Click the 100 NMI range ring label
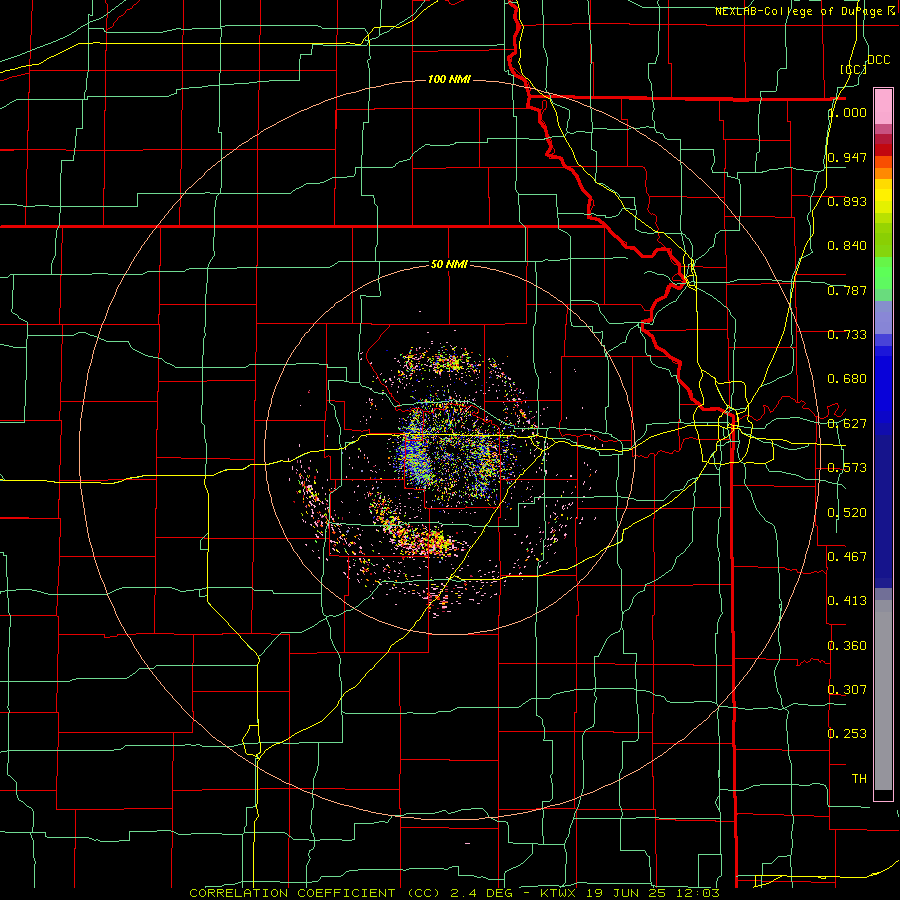Screen dimensions: 900x900 pos(449,79)
